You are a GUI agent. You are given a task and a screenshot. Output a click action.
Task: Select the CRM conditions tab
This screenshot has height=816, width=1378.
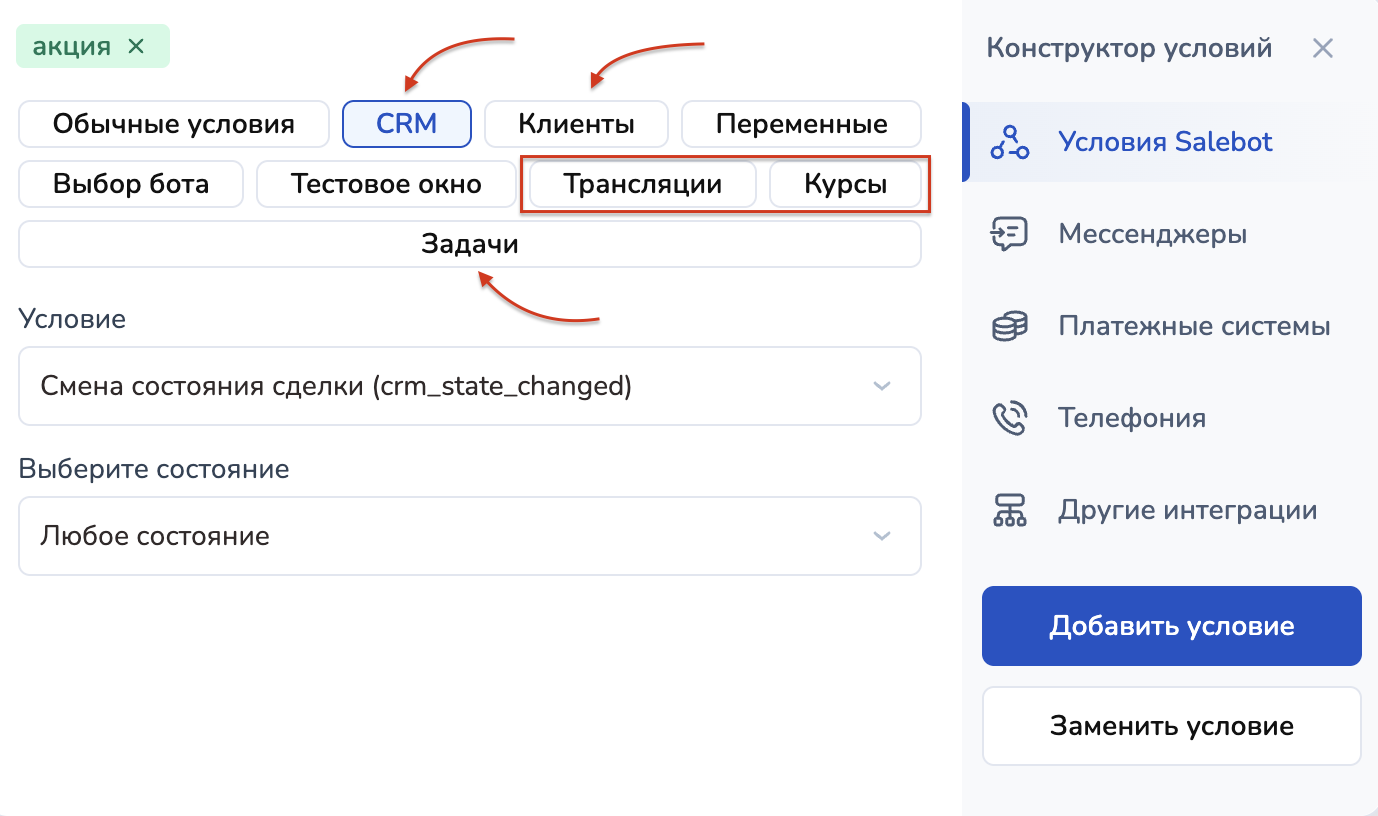(406, 124)
